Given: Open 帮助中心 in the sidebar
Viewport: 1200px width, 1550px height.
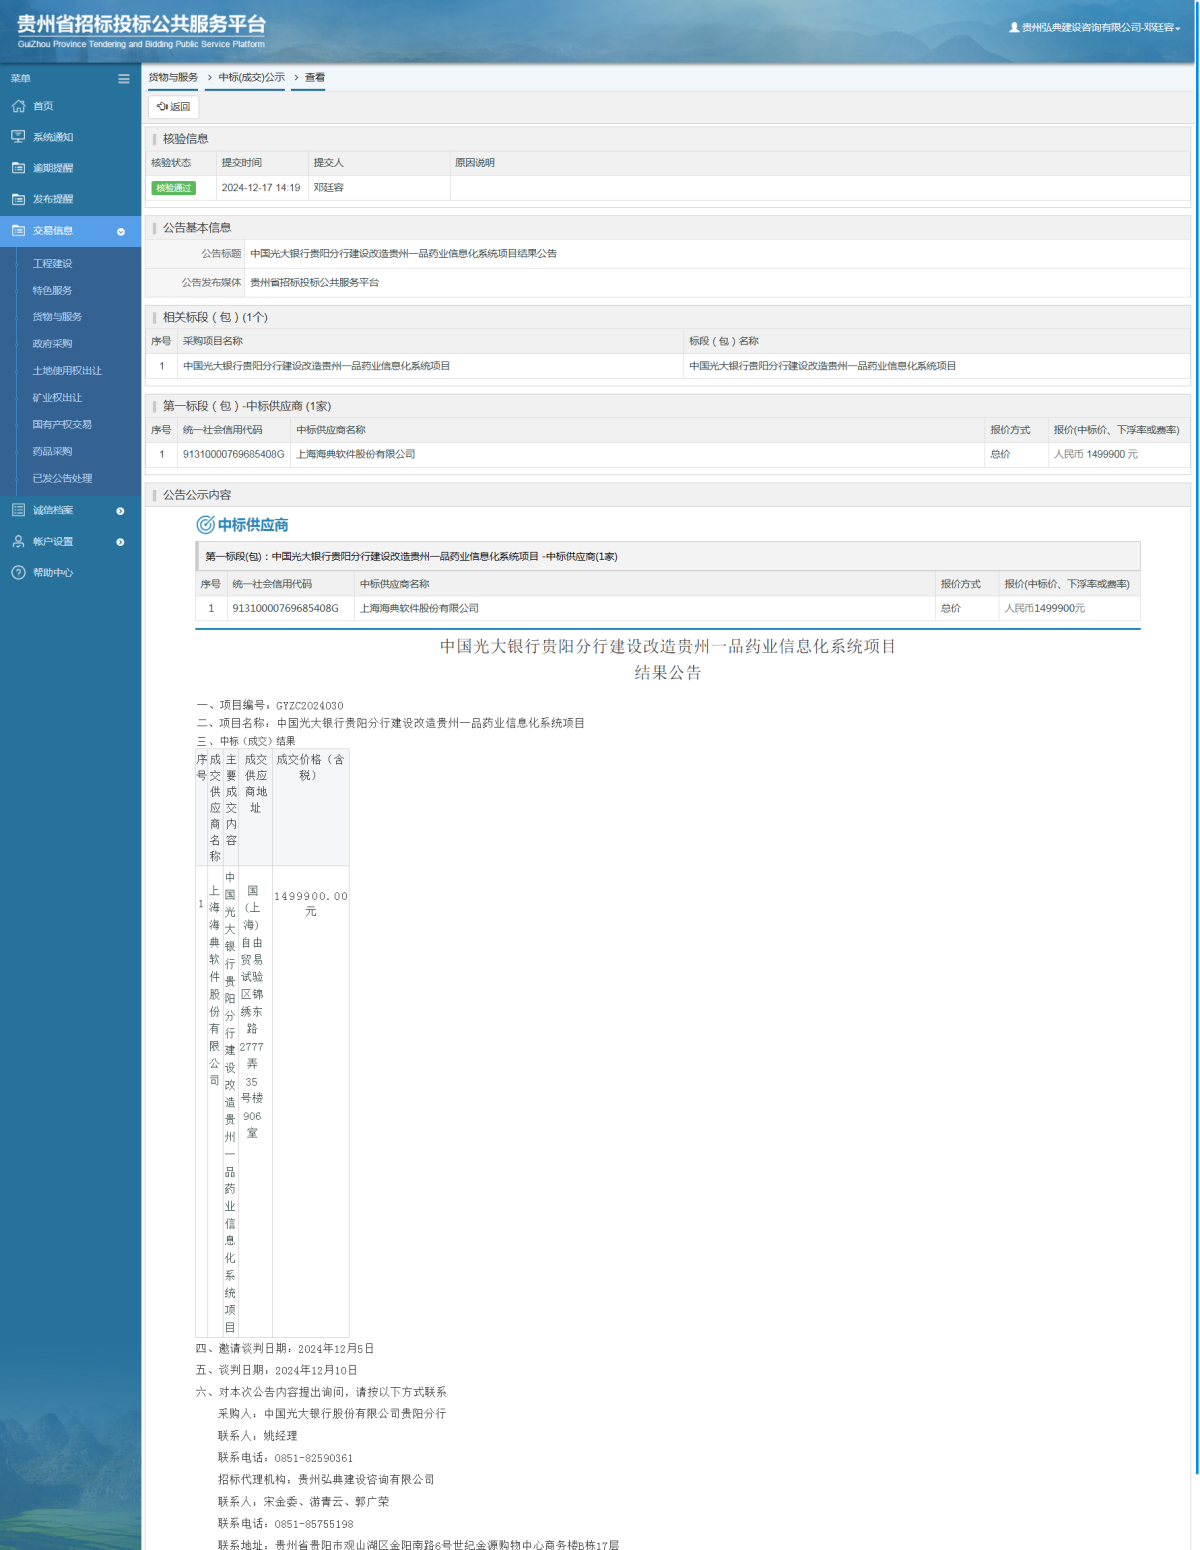Looking at the screenshot, I should tap(53, 573).
